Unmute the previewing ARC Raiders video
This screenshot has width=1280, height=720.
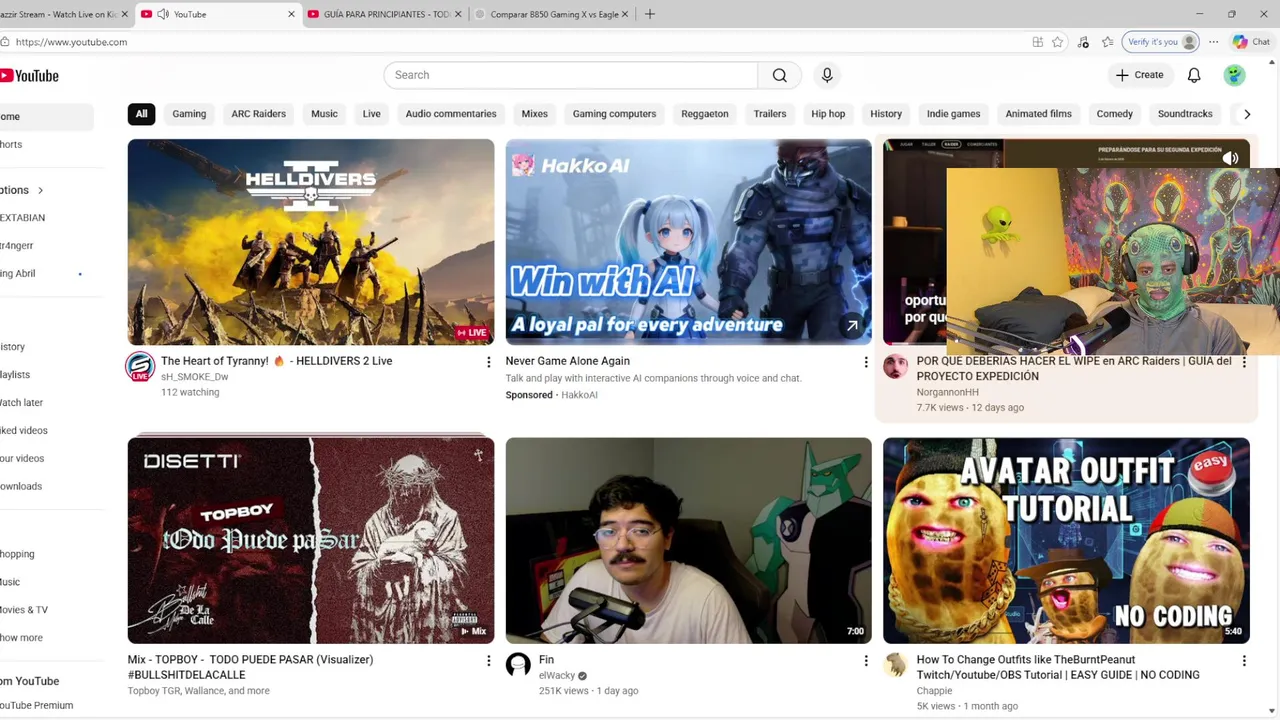(1230, 158)
